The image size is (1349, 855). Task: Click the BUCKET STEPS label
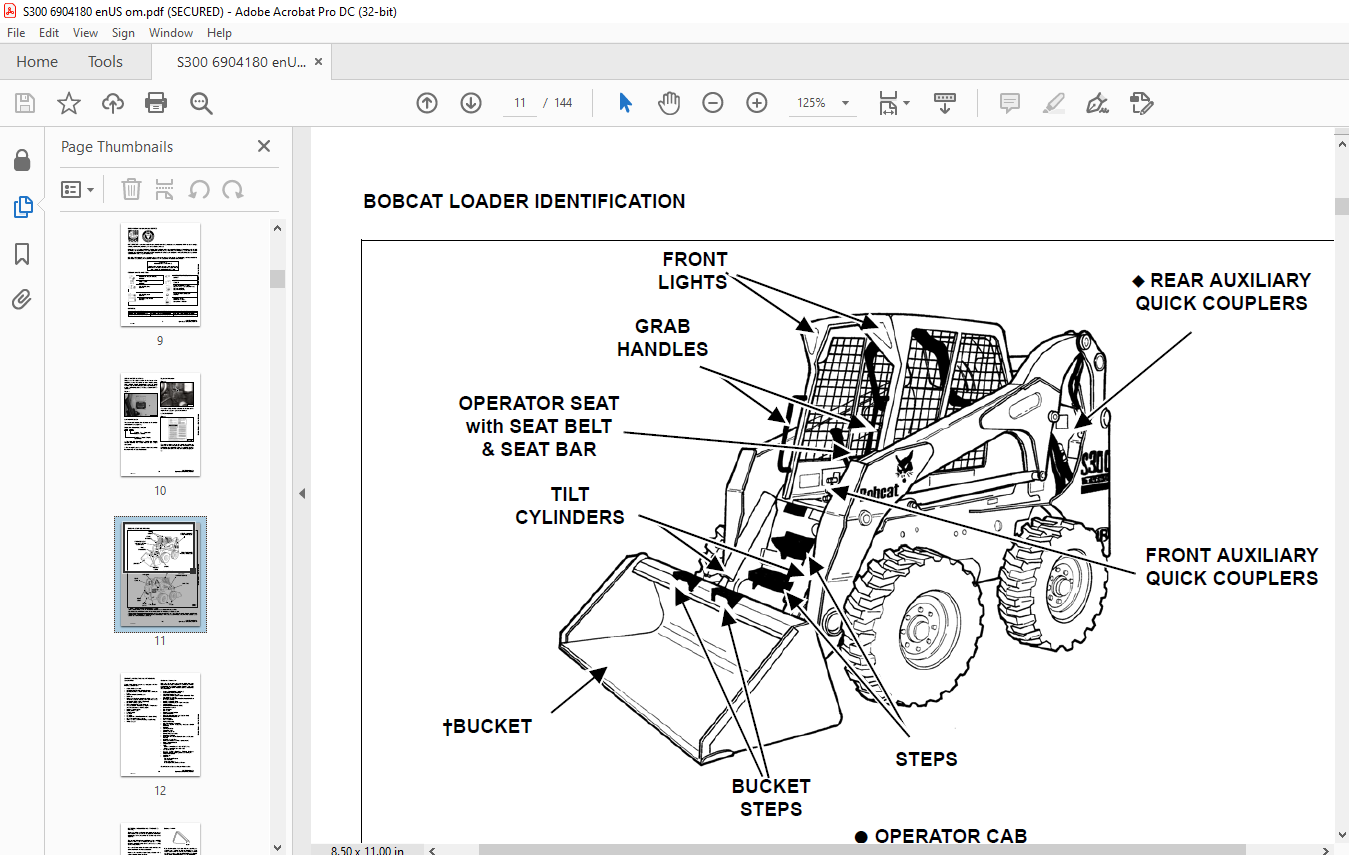point(771,797)
